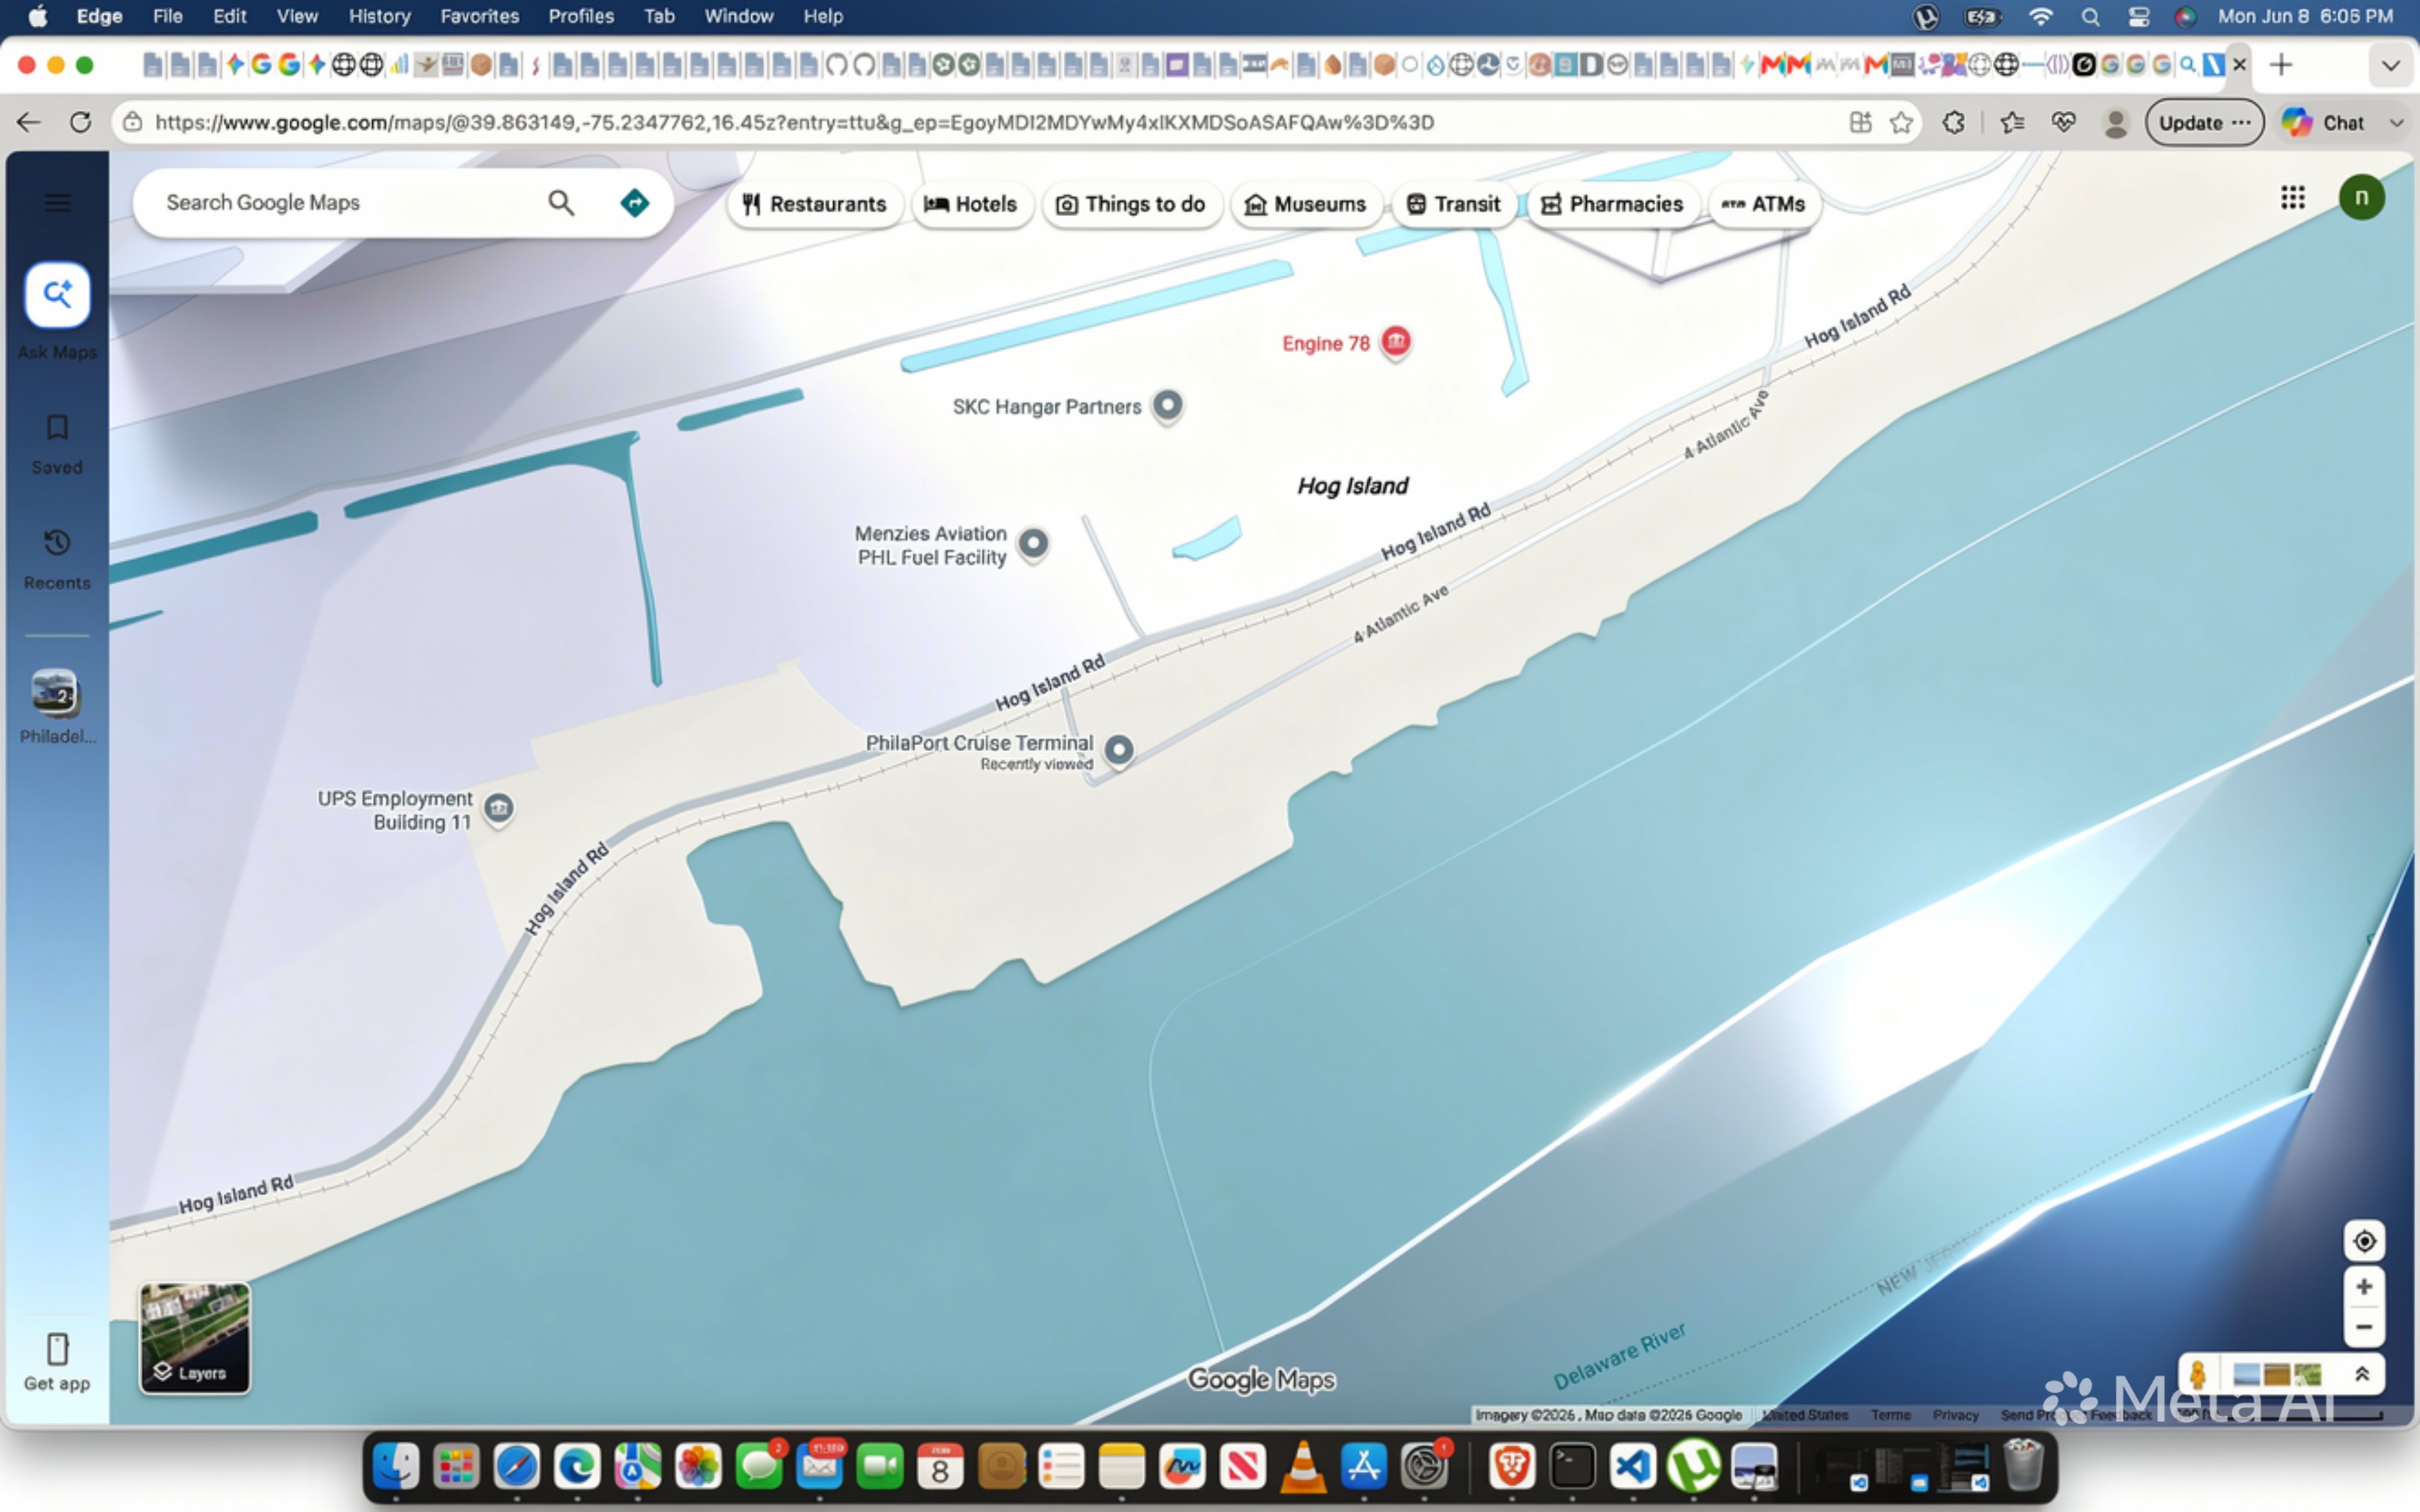
Task: Select Menzies Aviation PHL Fuel Facility pin
Action: 1033,544
